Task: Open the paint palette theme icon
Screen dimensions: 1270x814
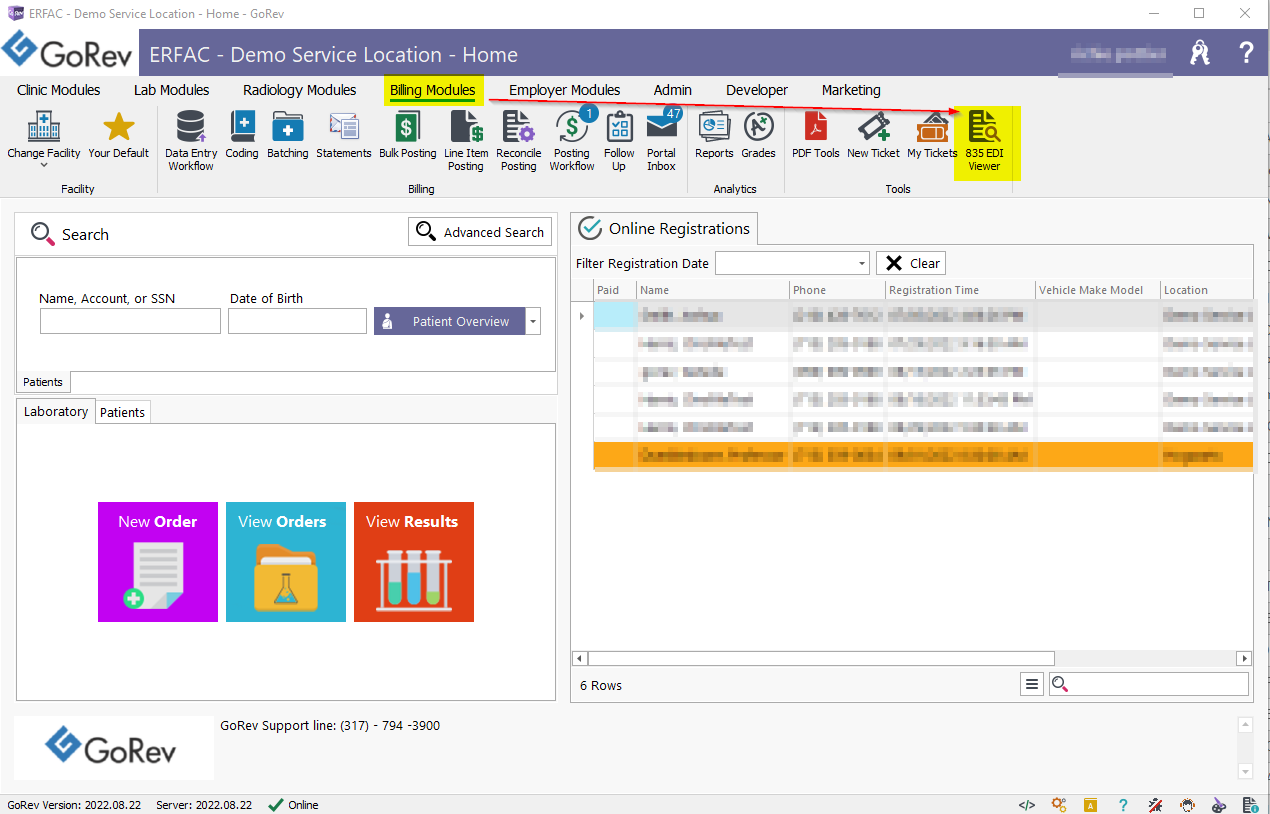Action: [x=1219, y=805]
